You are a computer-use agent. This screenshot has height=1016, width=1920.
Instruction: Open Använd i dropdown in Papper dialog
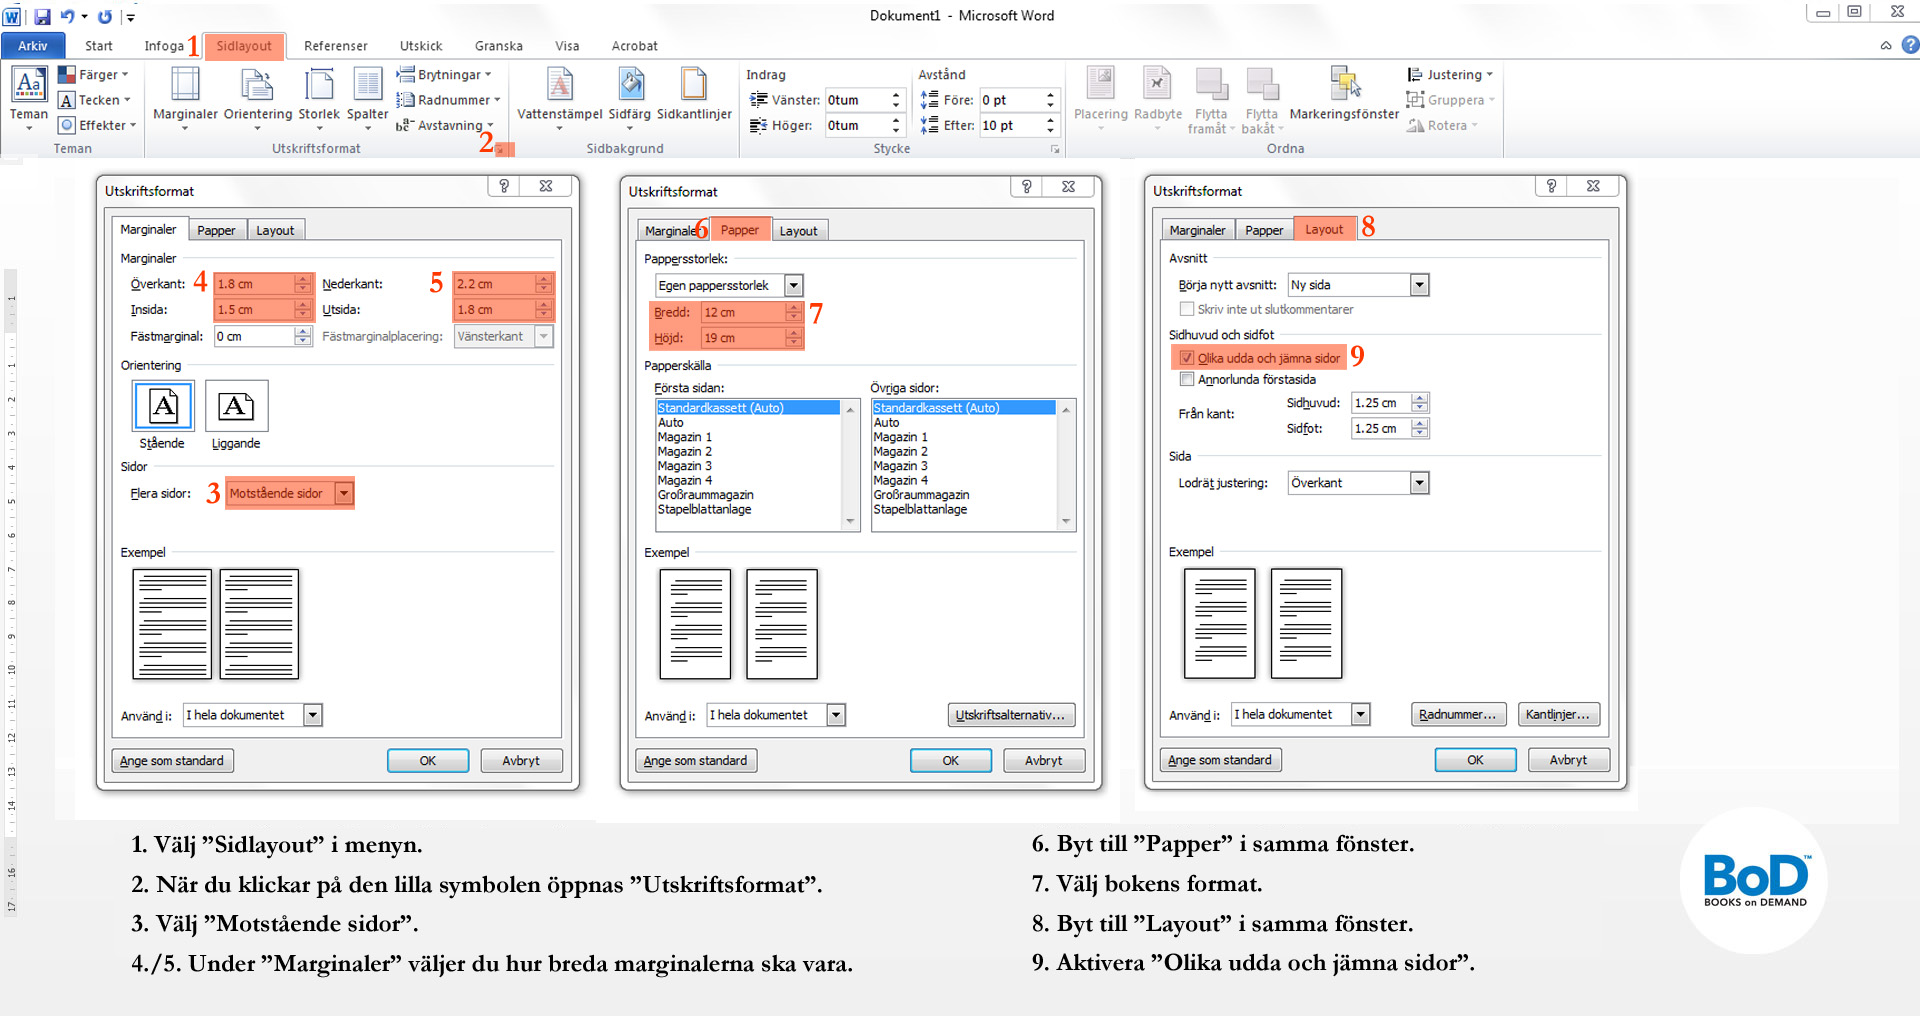pyautogui.click(x=837, y=715)
